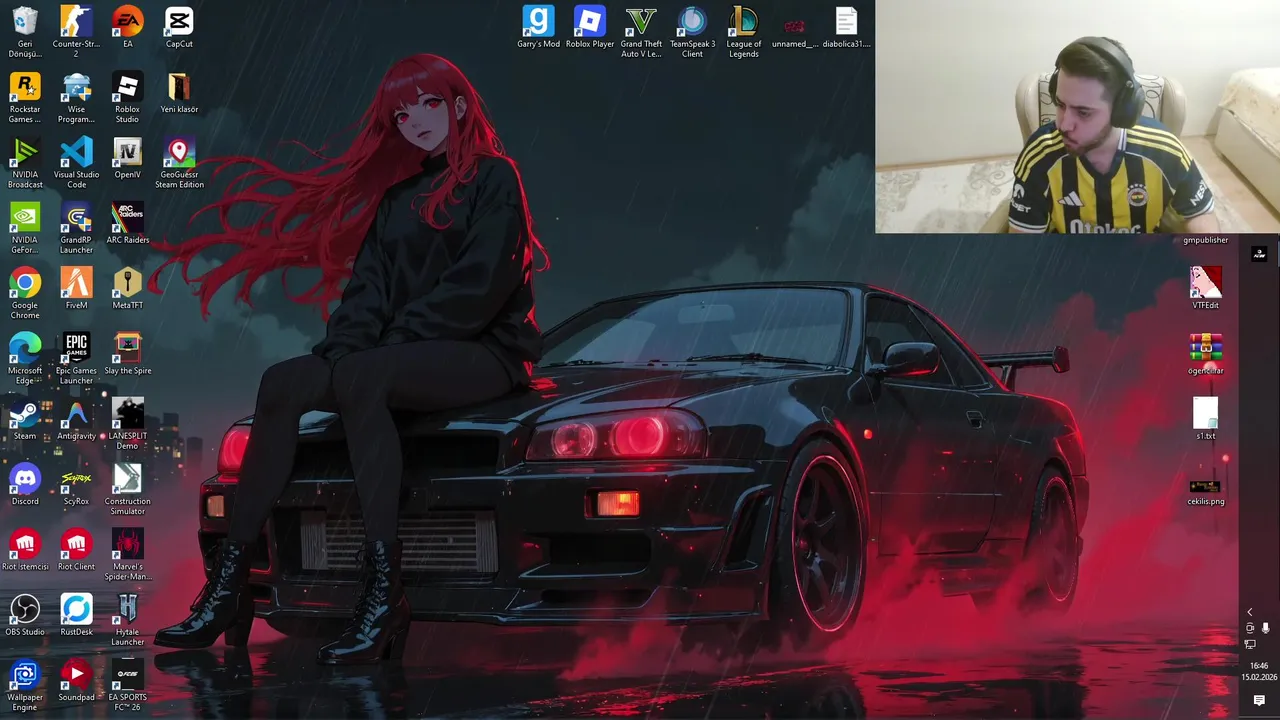Viewport: 1280px width, 720px height.
Task: Open the s1.txt text file
Action: [x=1205, y=419]
